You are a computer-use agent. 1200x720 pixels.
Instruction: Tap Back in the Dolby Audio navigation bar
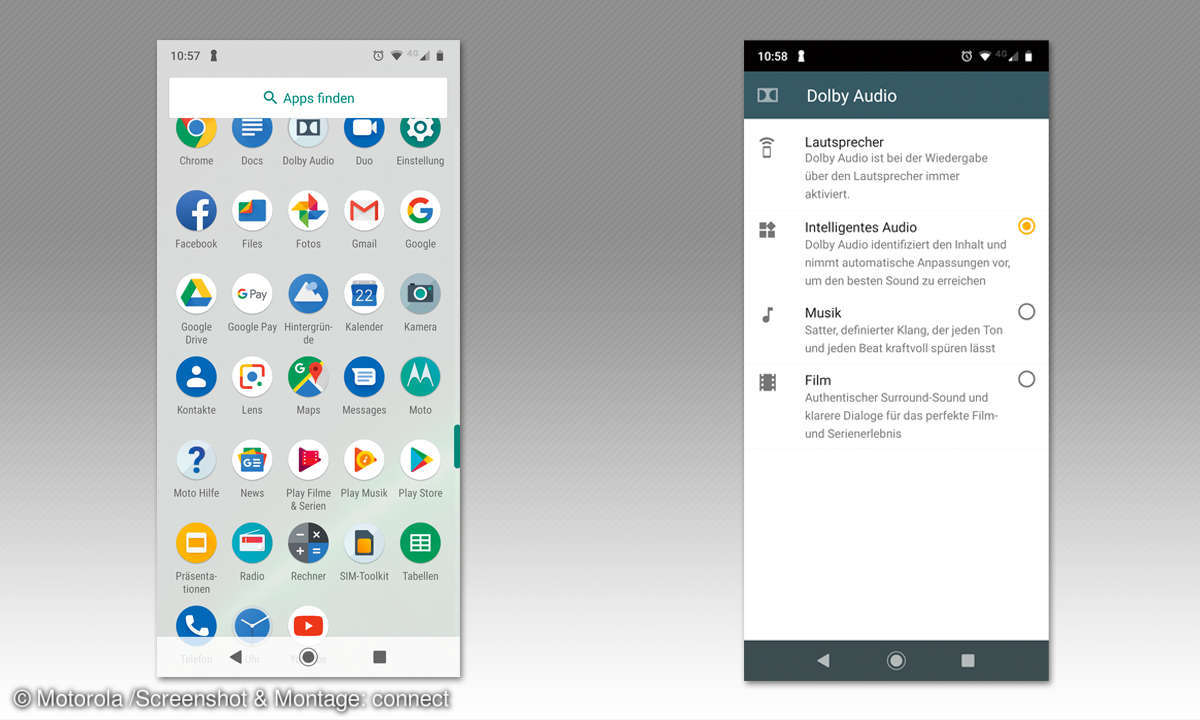pyautogui.click(x=823, y=660)
